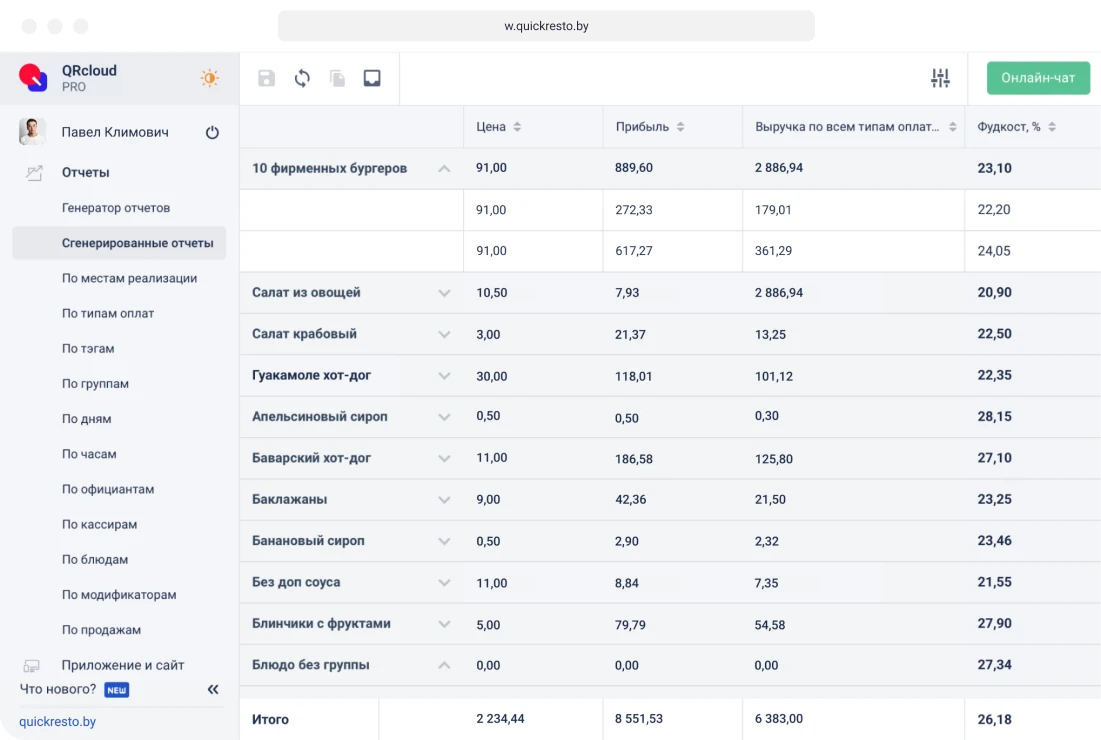Expand the Баварский хот-дог row
Viewport: 1101px width, 740px height.
444,459
